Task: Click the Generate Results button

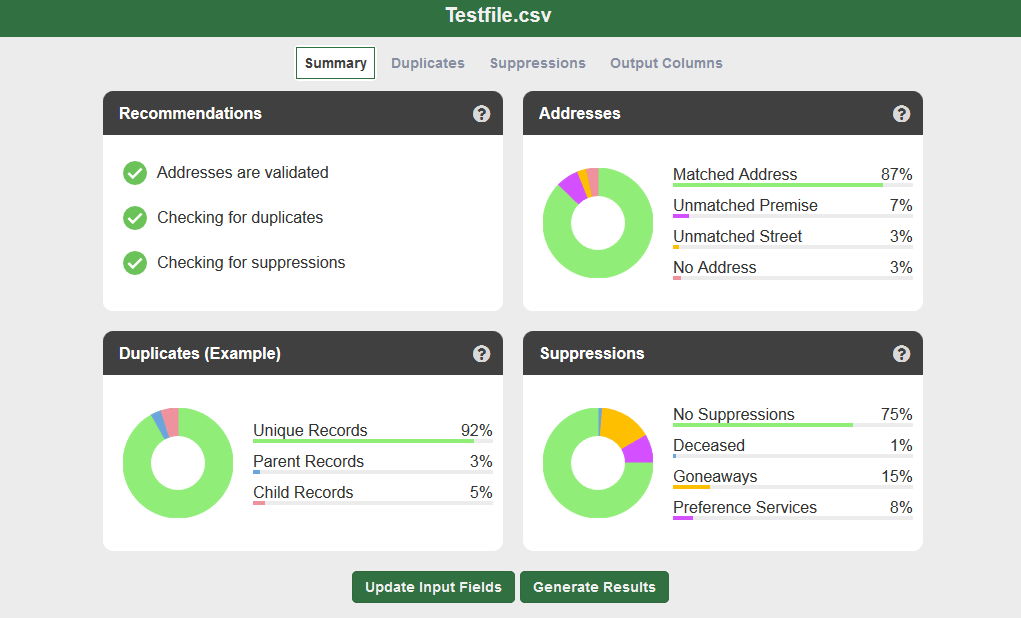Action: click(x=594, y=587)
